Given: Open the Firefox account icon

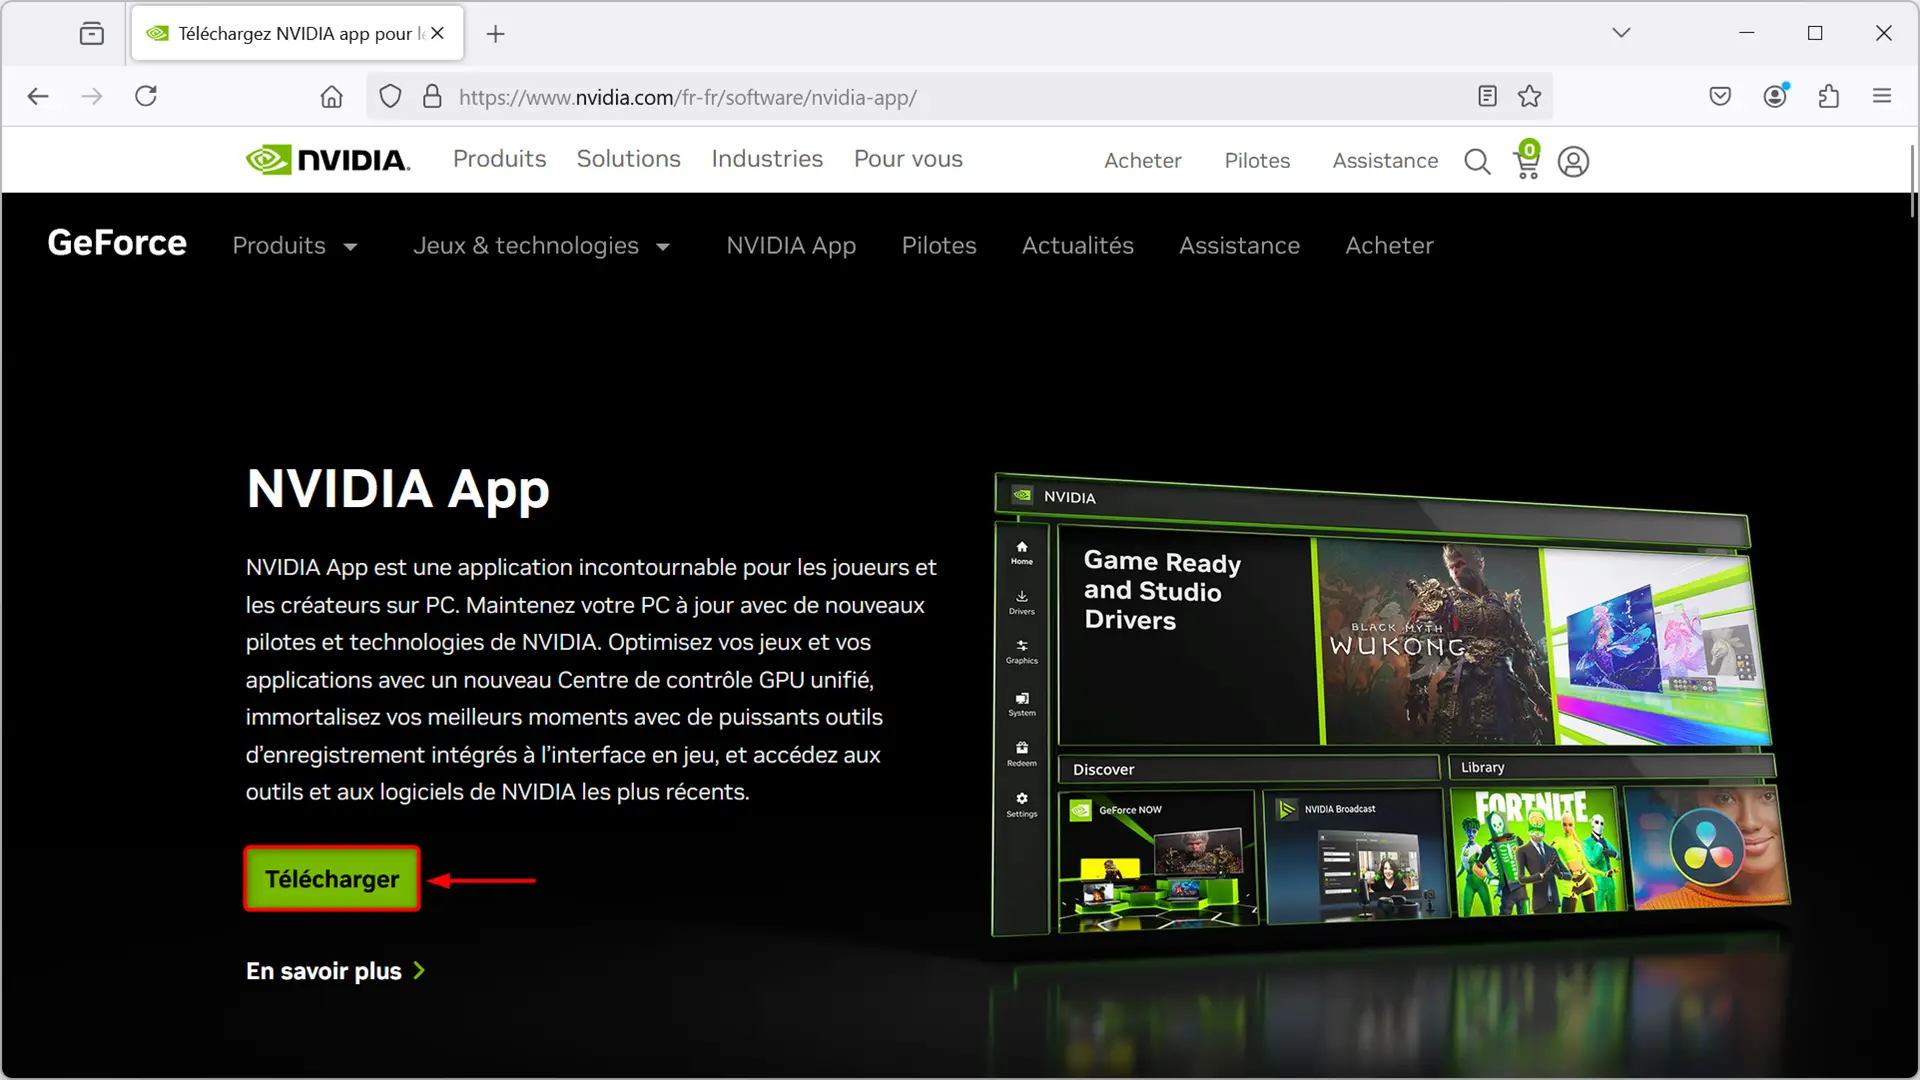Looking at the screenshot, I should coord(1775,96).
